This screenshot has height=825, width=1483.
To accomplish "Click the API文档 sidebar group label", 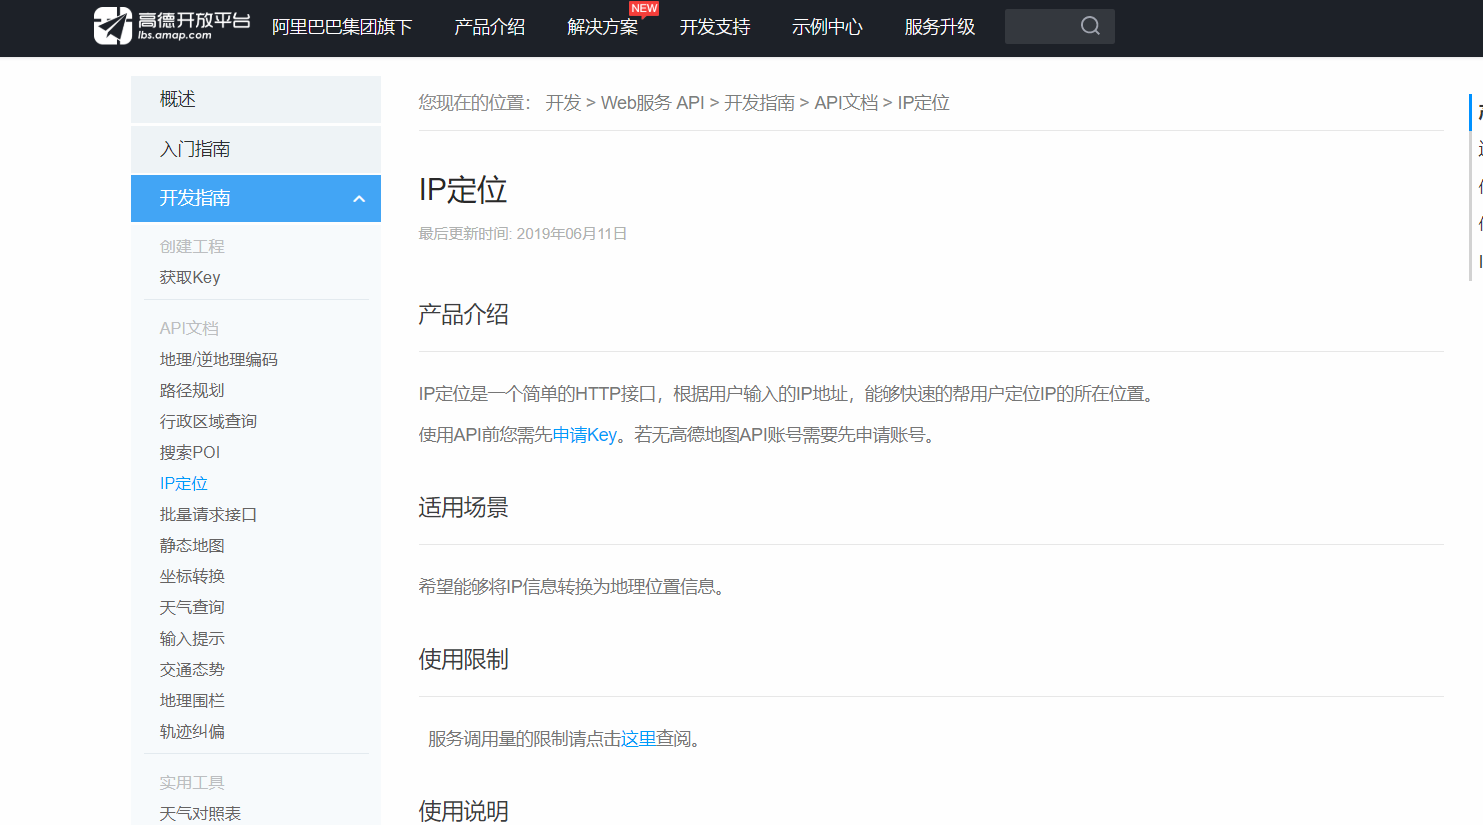I will [189, 328].
